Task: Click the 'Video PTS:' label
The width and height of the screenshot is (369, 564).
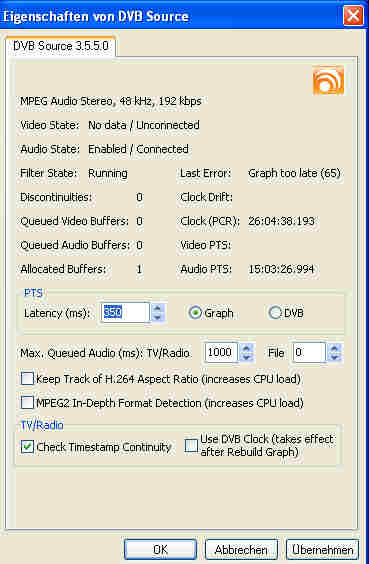Action: [x=206, y=245]
